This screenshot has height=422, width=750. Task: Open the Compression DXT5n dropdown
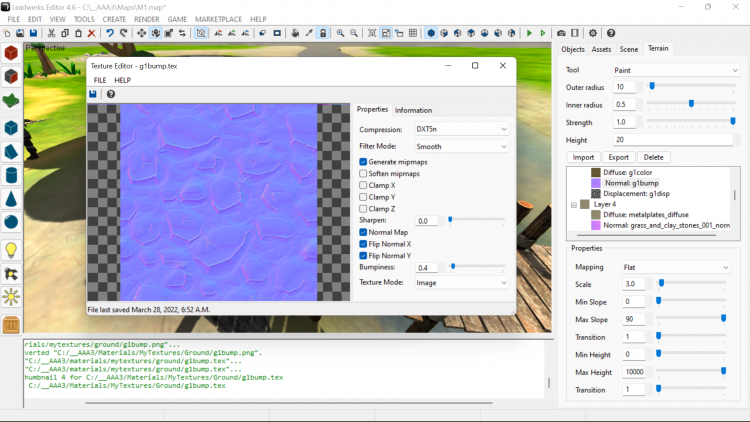pyautogui.click(x=461, y=129)
